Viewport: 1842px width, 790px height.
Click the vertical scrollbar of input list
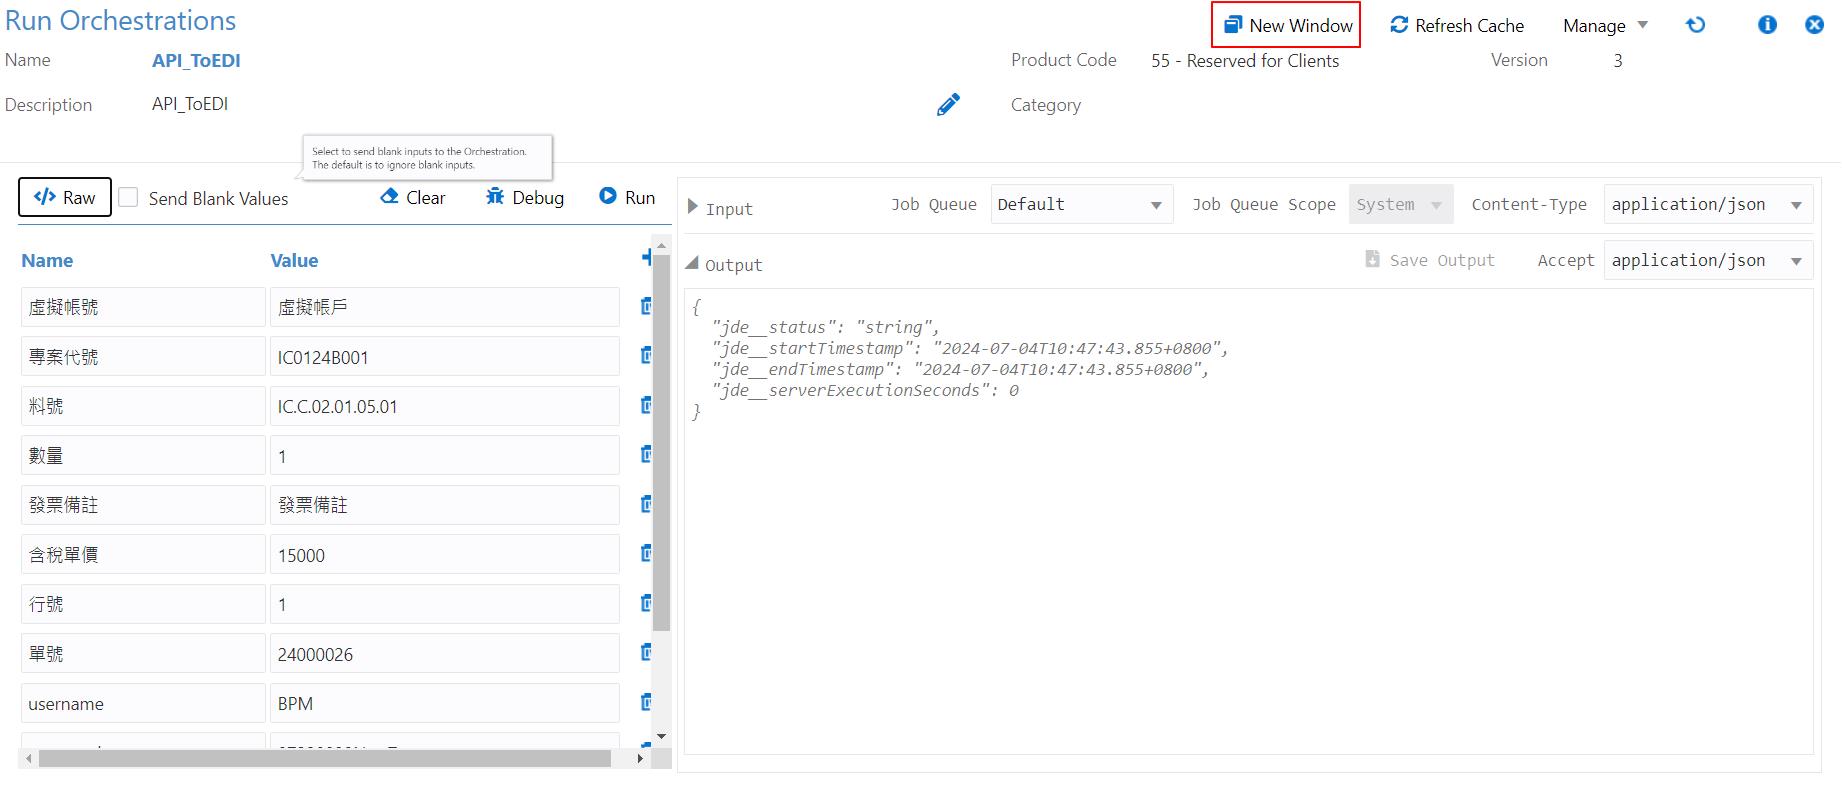coord(661,442)
